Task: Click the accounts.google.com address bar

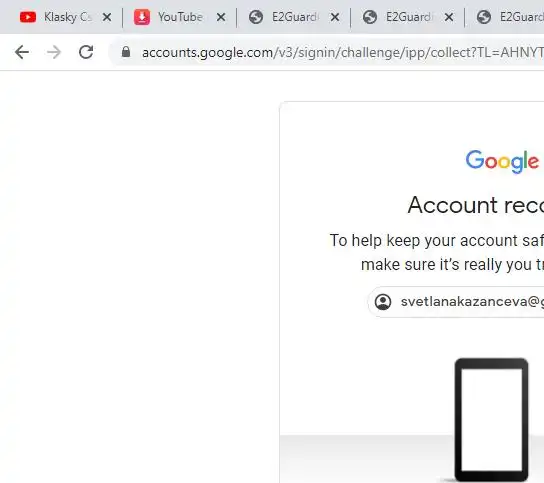Action: [342, 52]
